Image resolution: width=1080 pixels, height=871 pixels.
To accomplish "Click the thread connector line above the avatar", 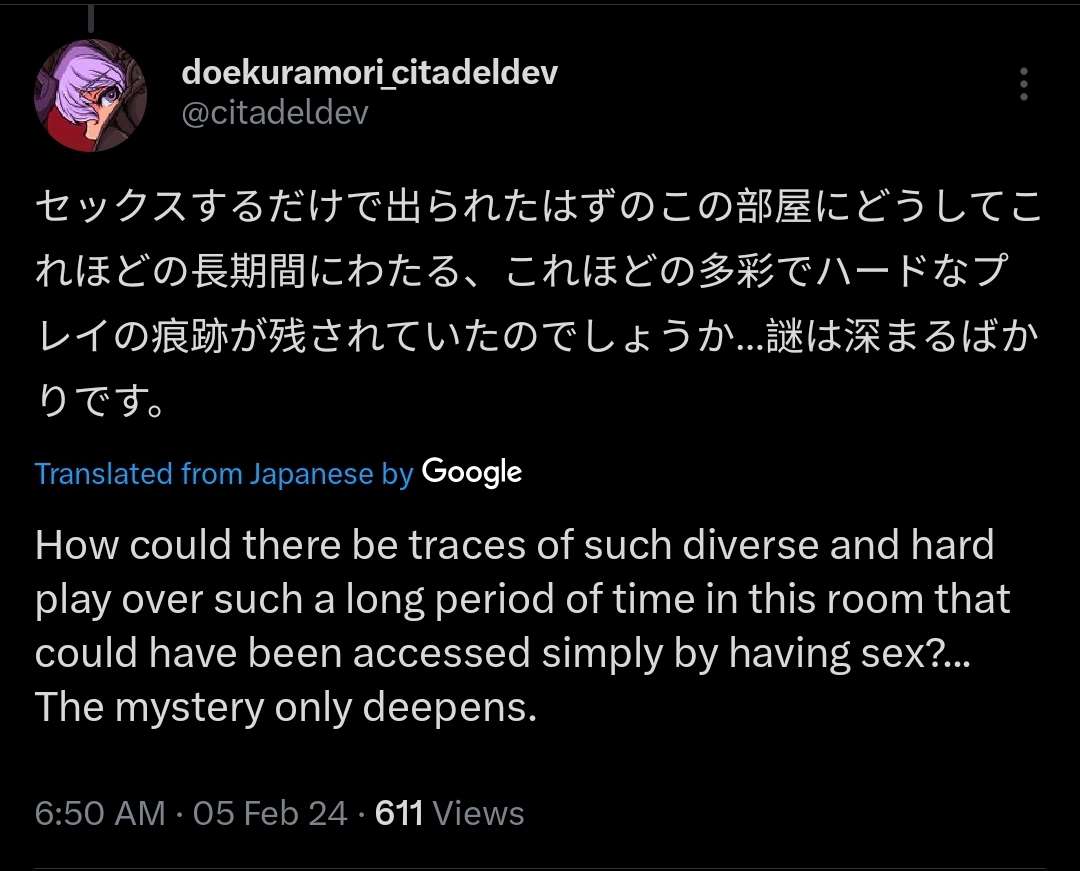I will pos(90,19).
